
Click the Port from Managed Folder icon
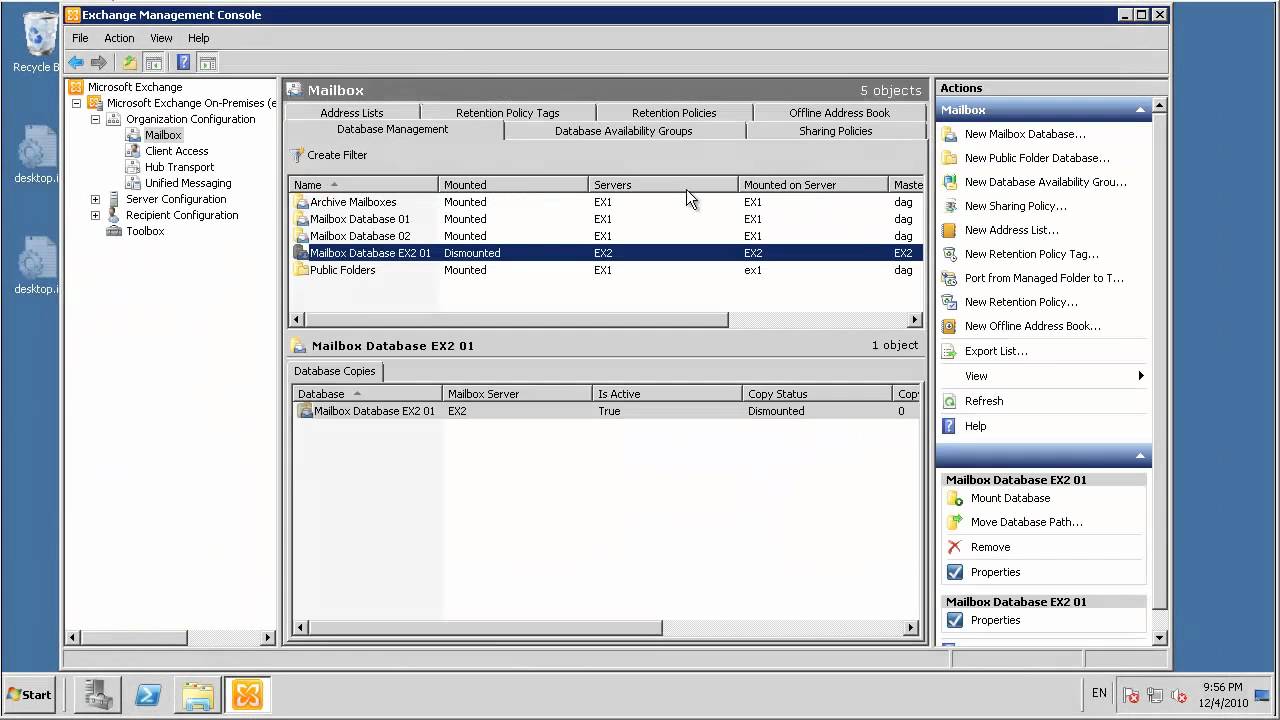[950, 278]
